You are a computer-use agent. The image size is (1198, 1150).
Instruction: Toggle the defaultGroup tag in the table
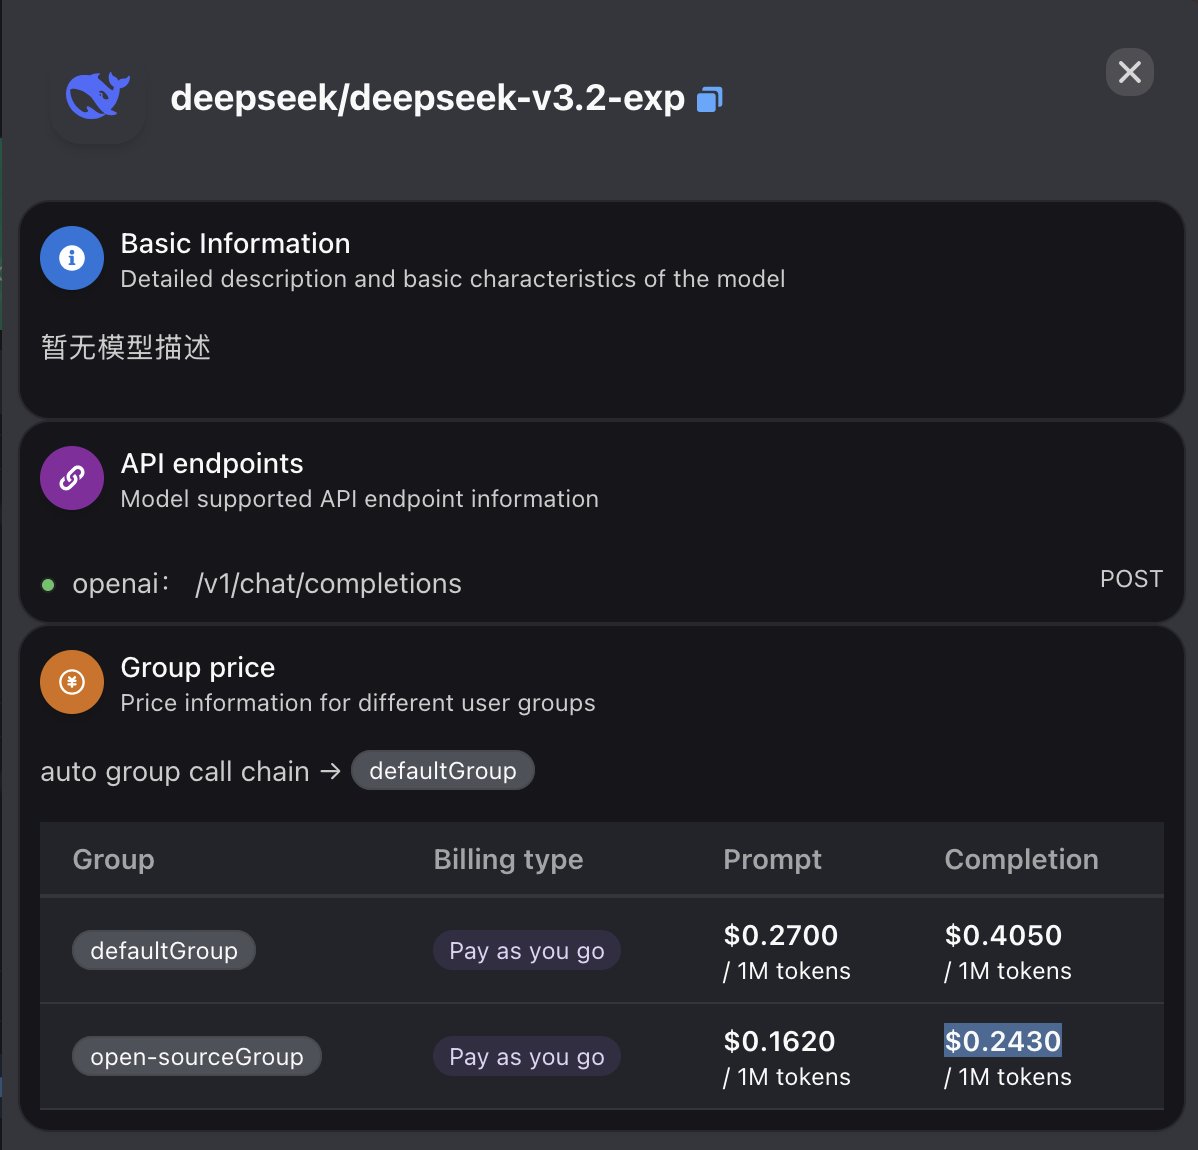tap(163, 950)
